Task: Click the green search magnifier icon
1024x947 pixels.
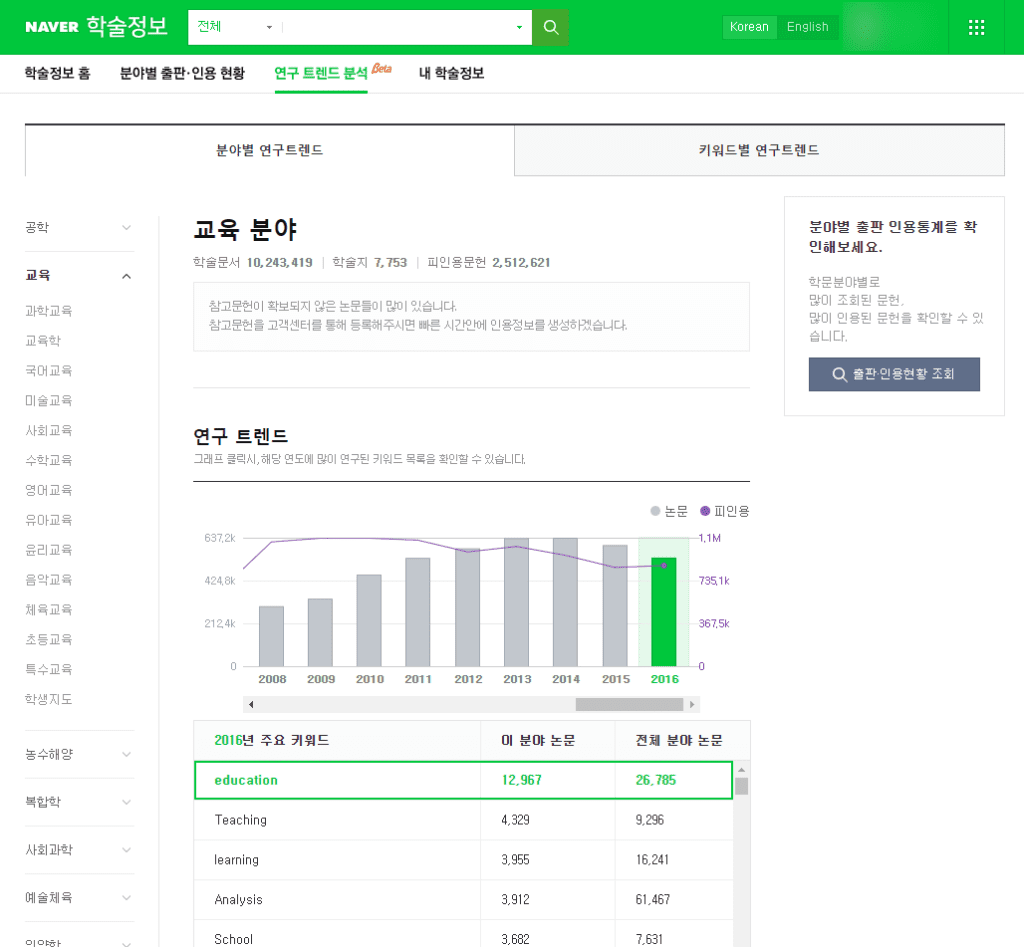Action: (551, 27)
